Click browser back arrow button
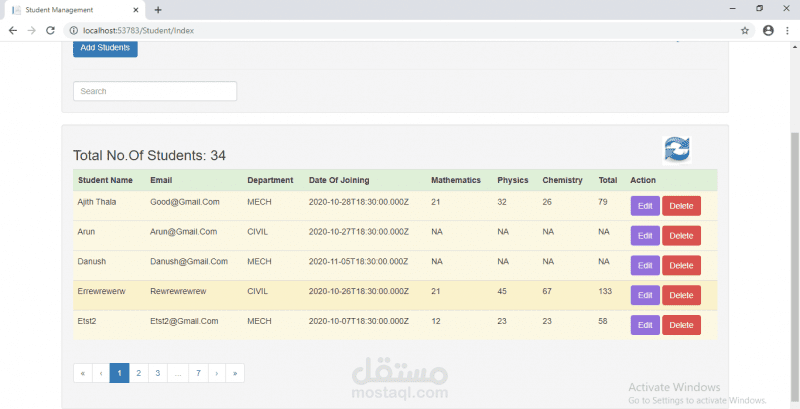Viewport: 800px width, 409px height. click(x=12, y=30)
